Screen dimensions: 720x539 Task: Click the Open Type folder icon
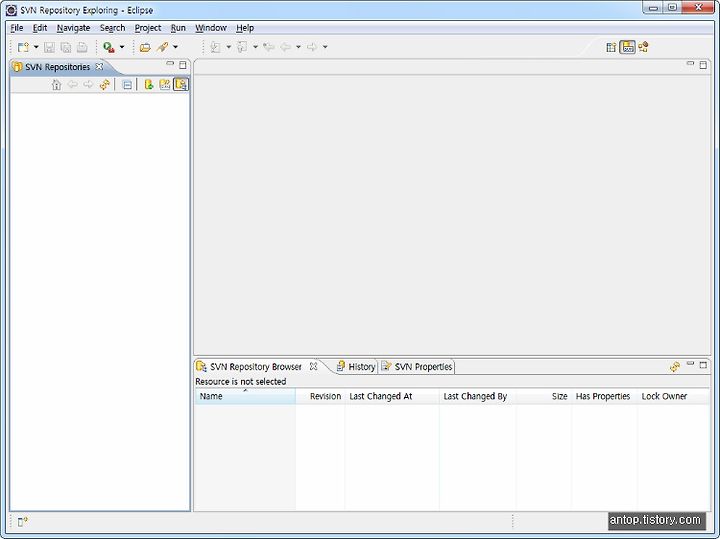point(145,47)
